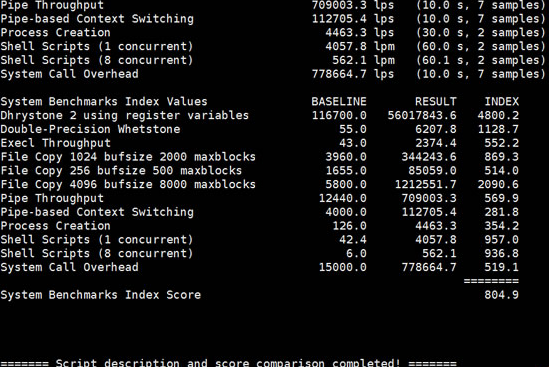Select System Call Overhead baseline 15000.0
This screenshot has height=367, width=549.
342,268
